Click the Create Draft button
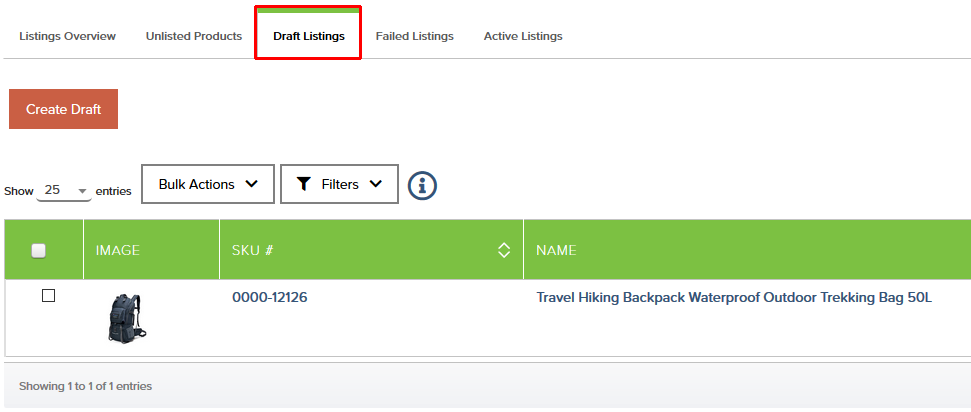971x412 pixels. coord(63,109)
